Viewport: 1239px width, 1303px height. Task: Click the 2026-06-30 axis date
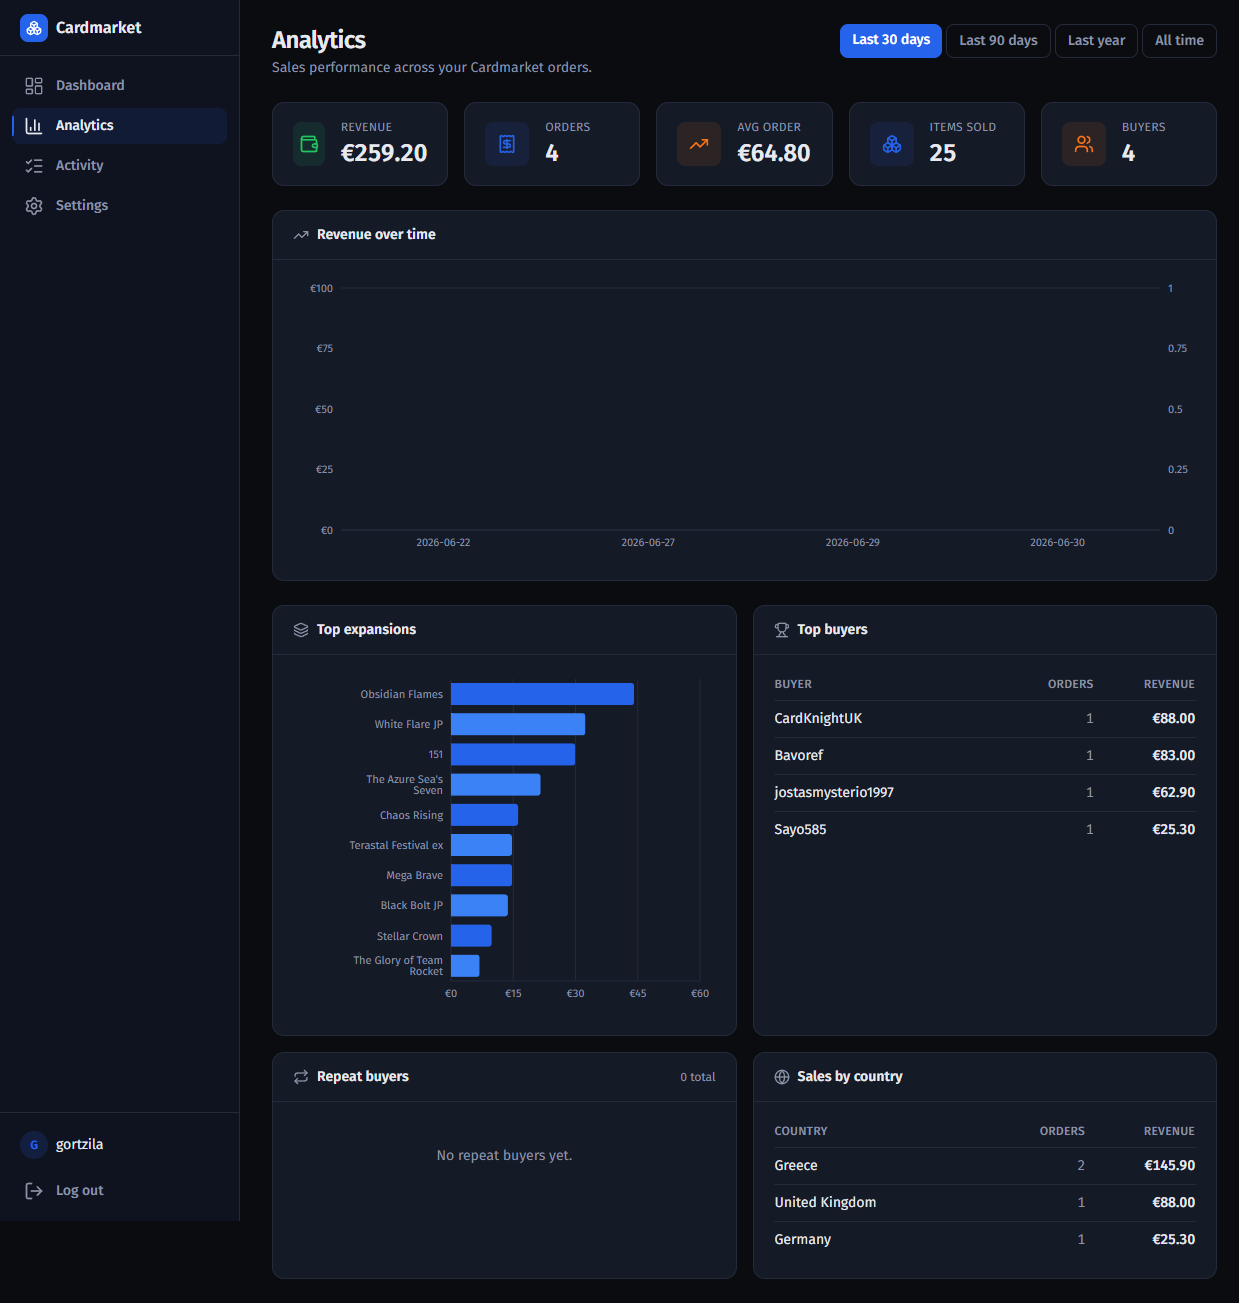(1057, 543)
